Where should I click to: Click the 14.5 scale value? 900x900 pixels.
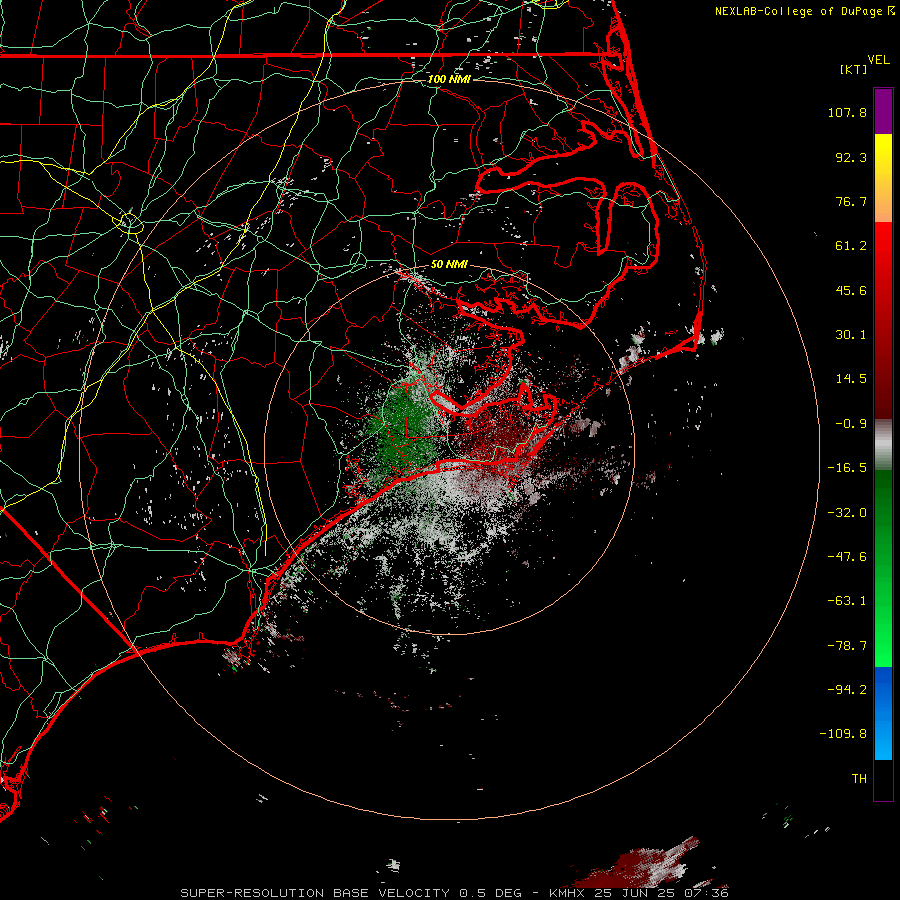[851, 379]
